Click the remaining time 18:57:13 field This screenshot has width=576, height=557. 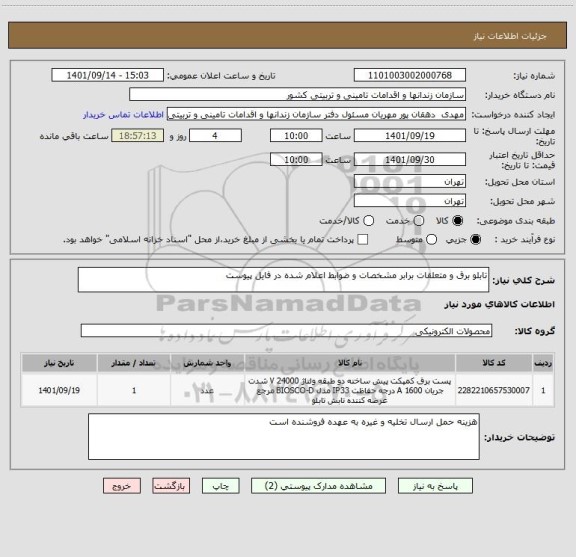pyautogui.click(x=138, y=136)
